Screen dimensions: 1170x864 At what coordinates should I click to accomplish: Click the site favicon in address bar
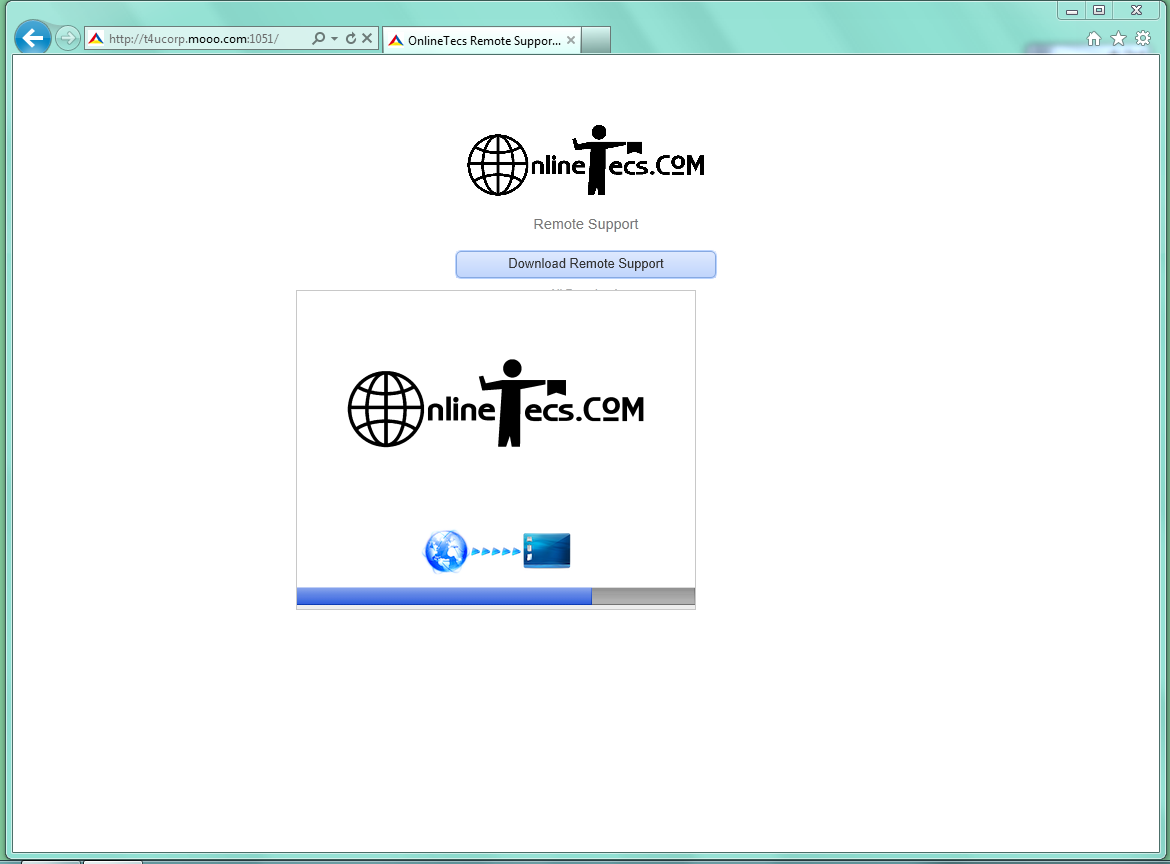coord(96,39)
